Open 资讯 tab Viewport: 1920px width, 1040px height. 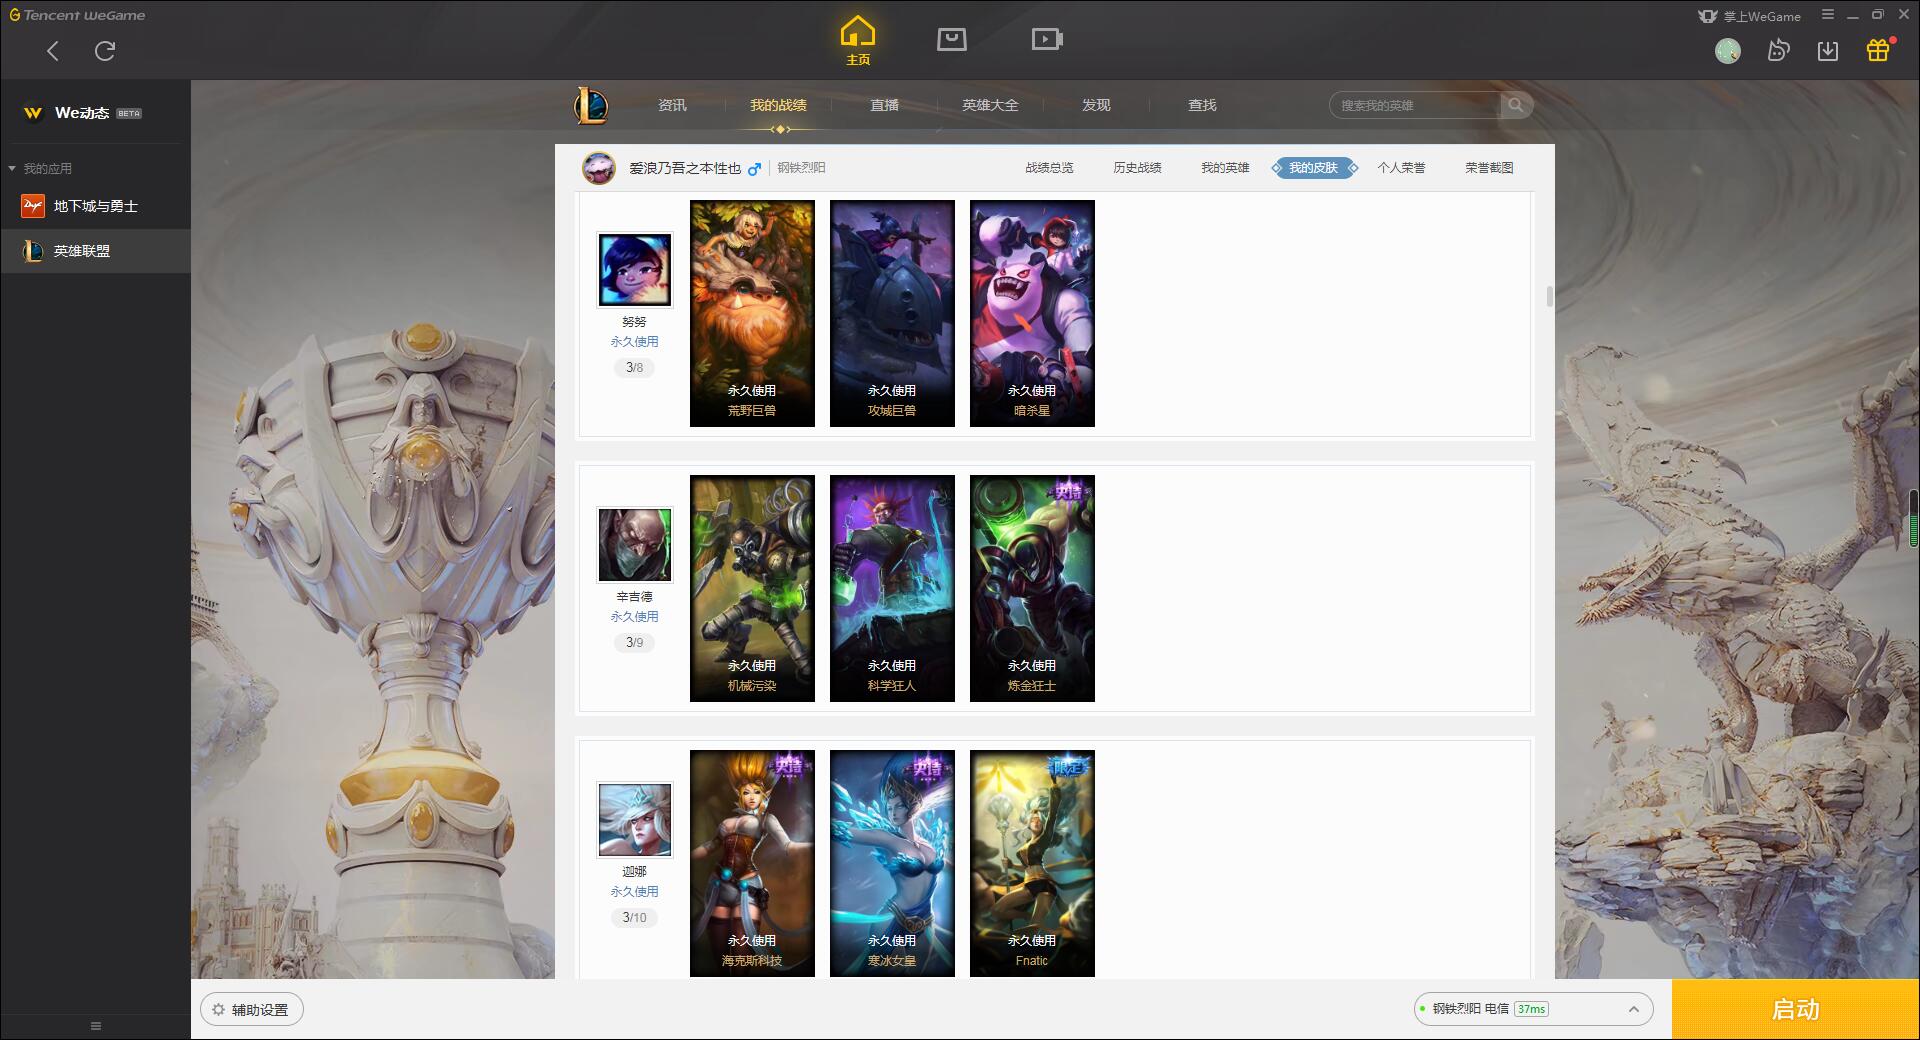coord(672,105)
